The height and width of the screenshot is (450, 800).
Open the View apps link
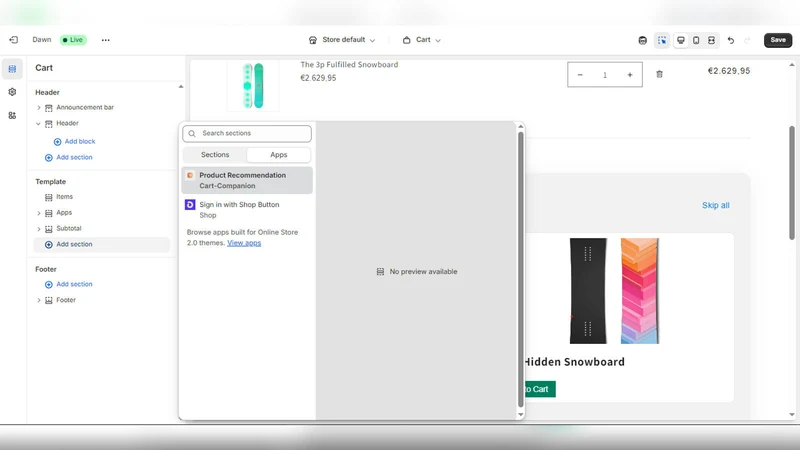(x=244, y=243)
